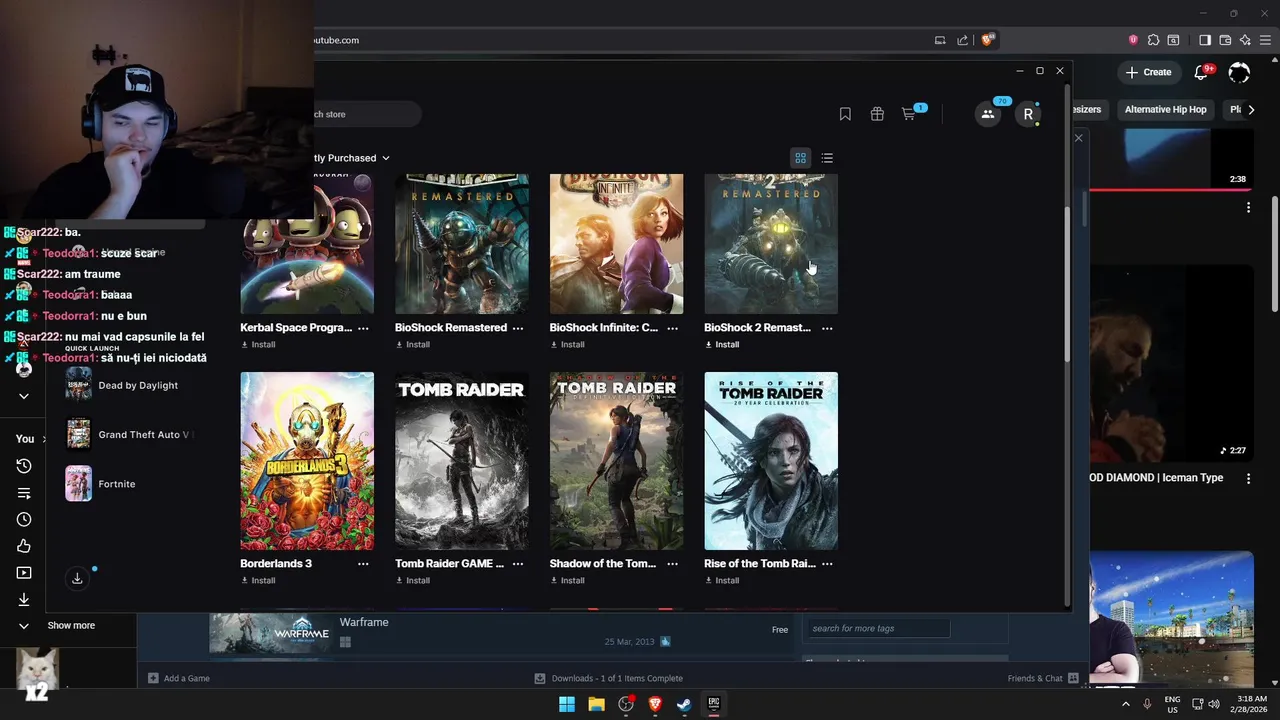Toggle Brave sidebar panel icon
Screen dimensions: 1280x720
pos(1205,40)
